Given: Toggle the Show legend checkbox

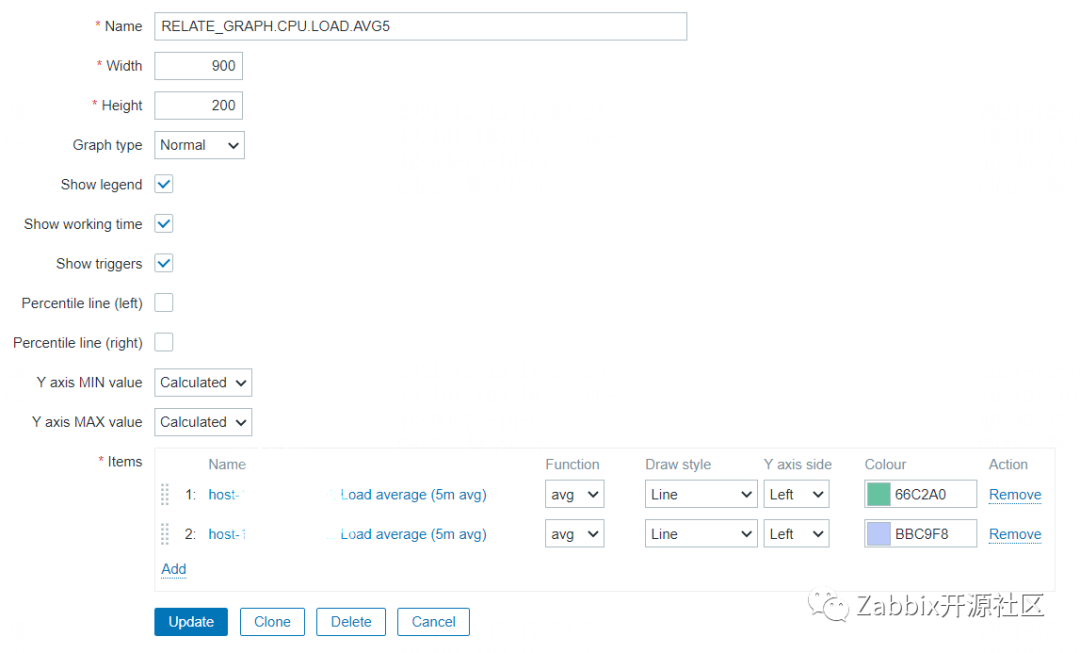Looking at the screenshot, I should (x=164, y=184).
